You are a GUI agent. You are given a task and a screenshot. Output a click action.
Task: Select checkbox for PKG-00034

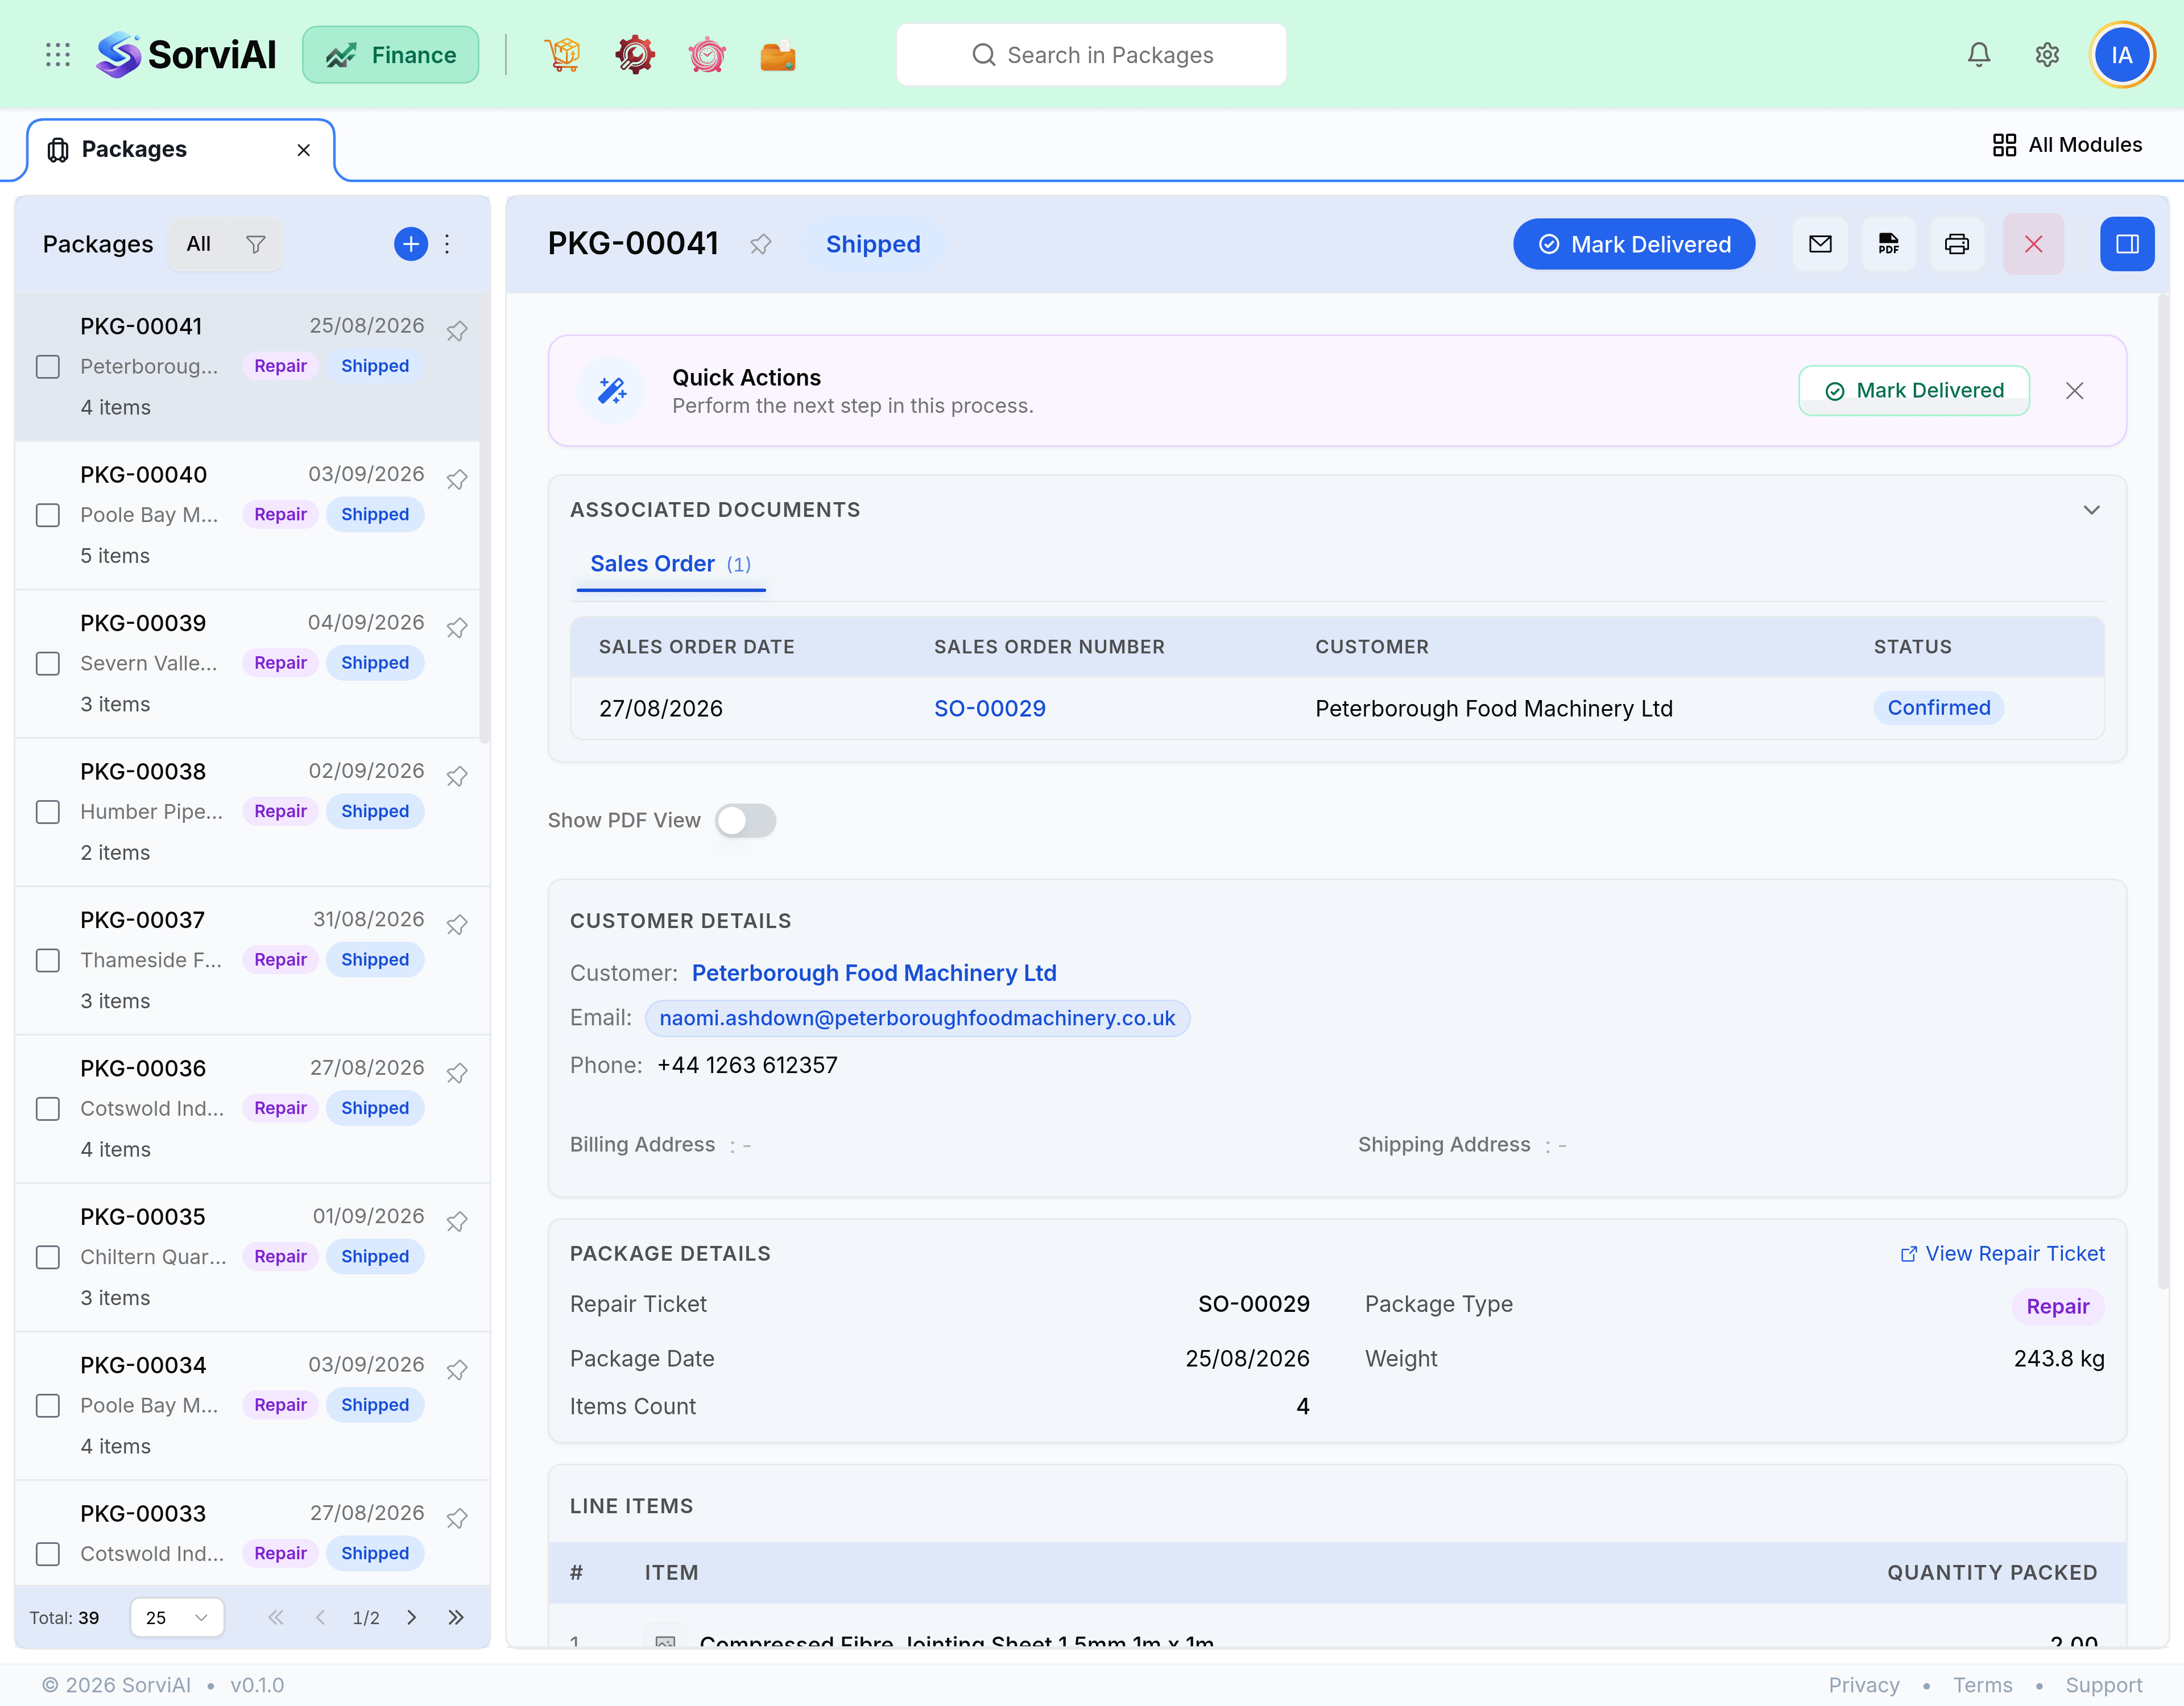tap(48, 1406)
